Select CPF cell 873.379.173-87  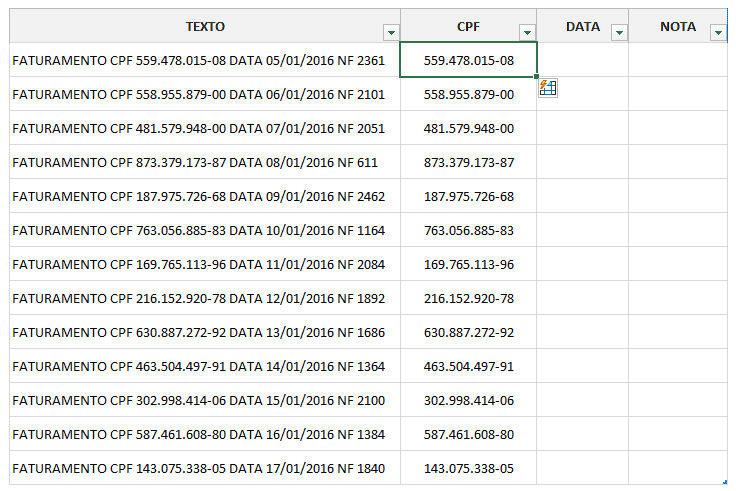point(468,162)
